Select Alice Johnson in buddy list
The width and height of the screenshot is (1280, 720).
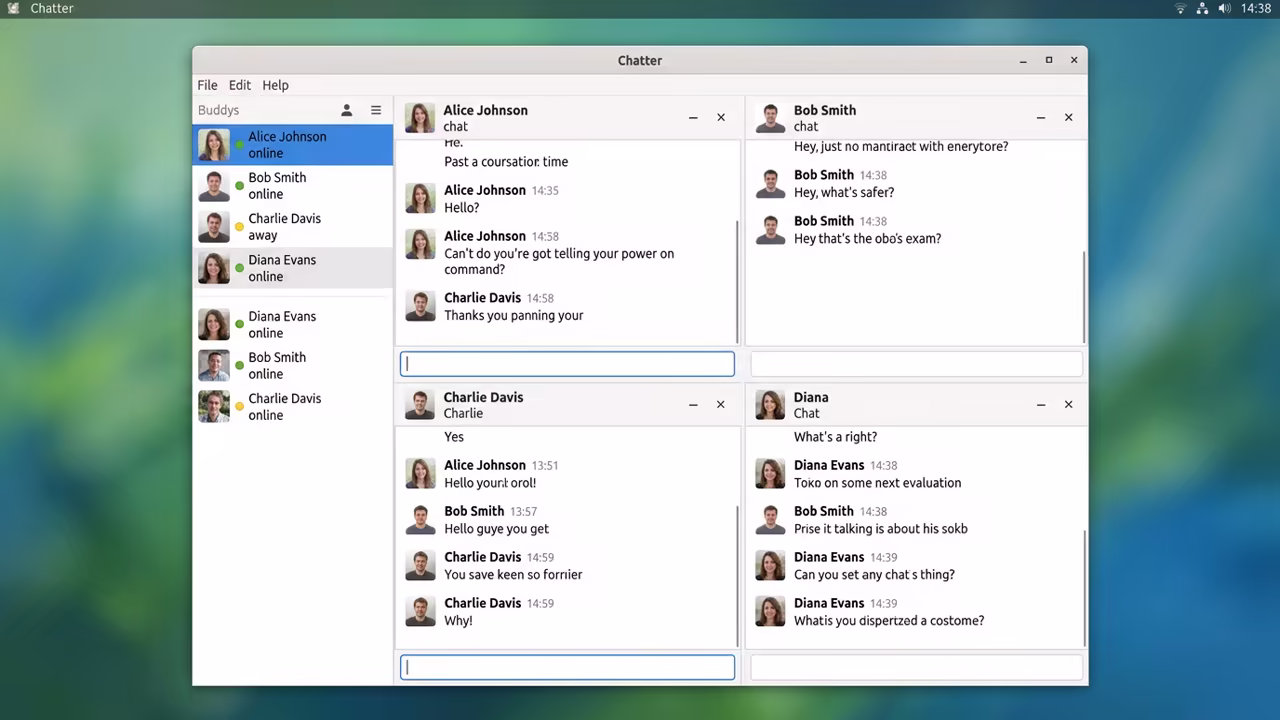pos(293,145)
